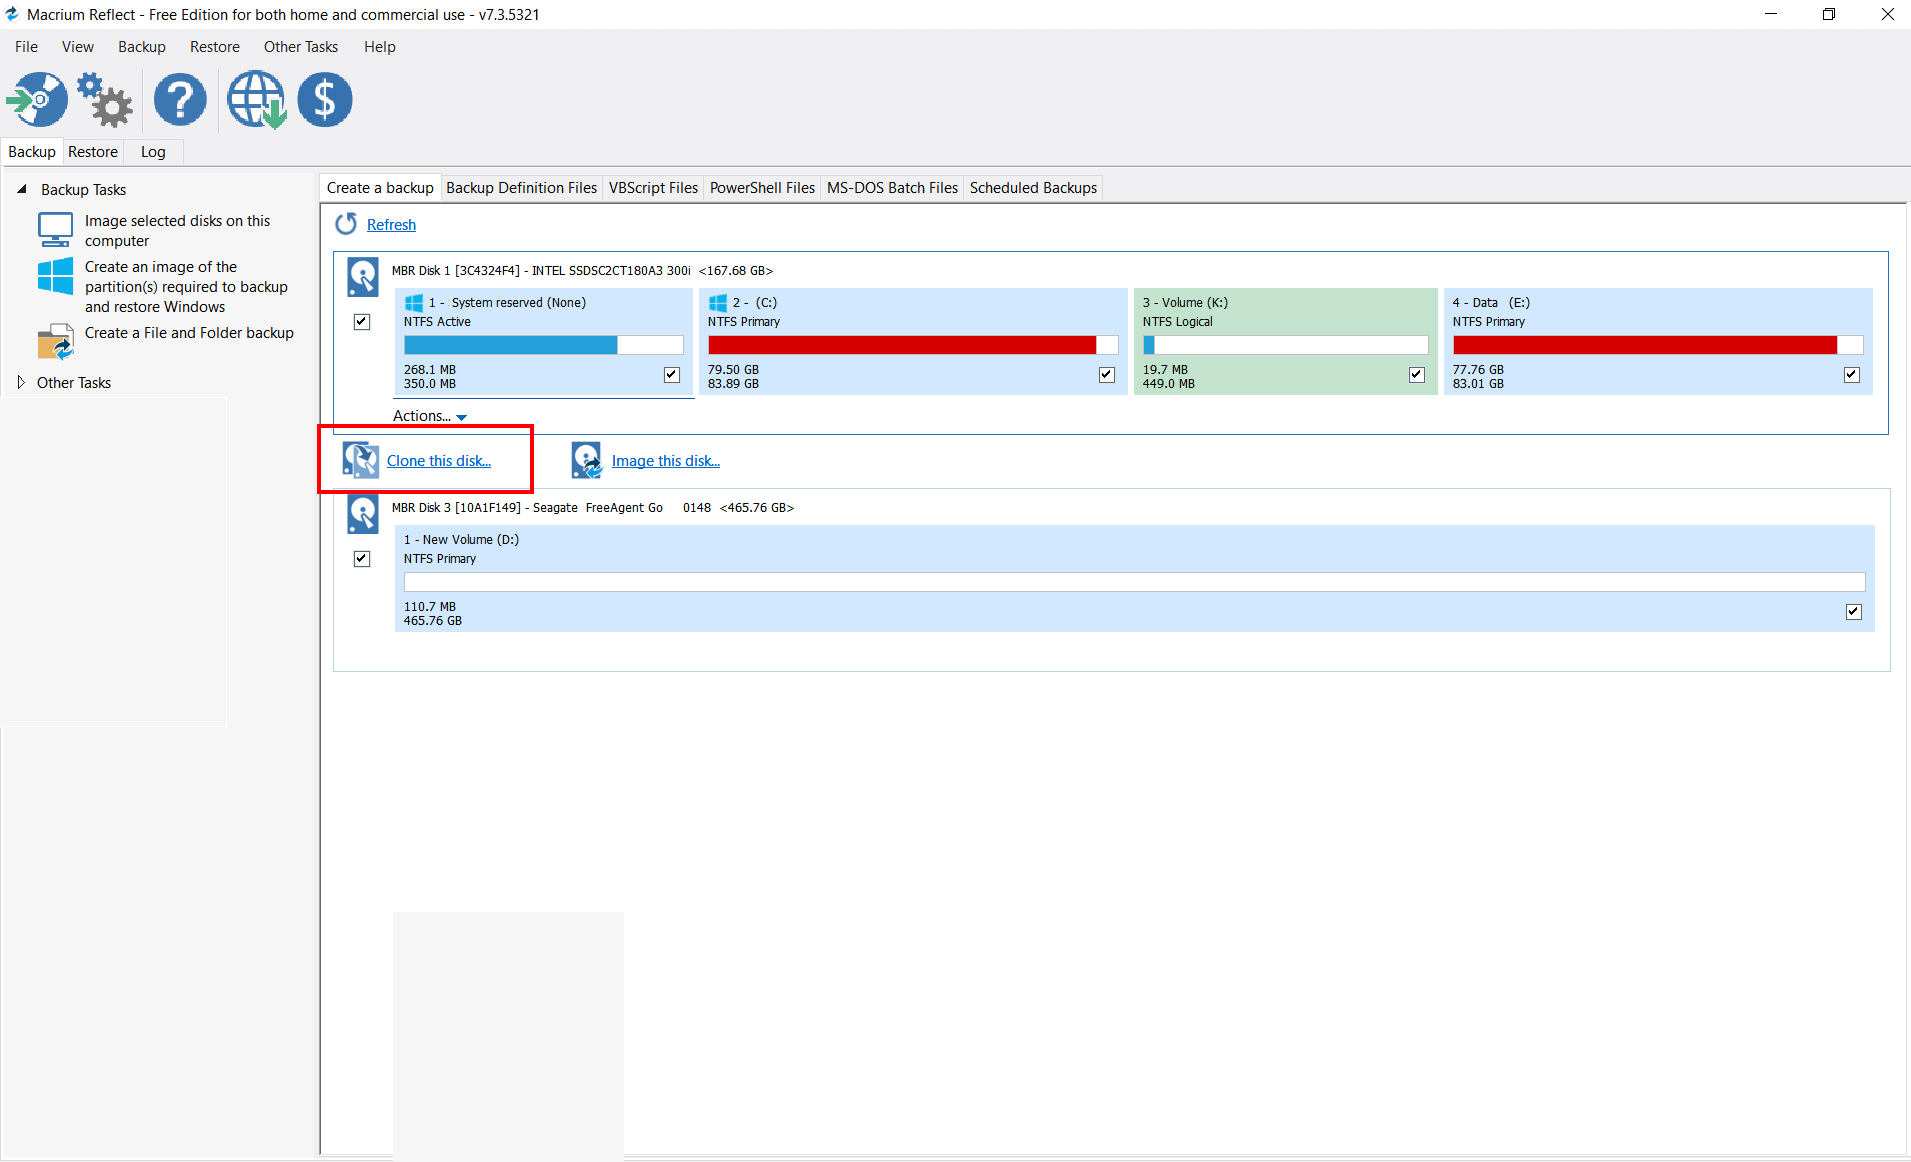Click the C: partition red usage bar

(913, 345)
